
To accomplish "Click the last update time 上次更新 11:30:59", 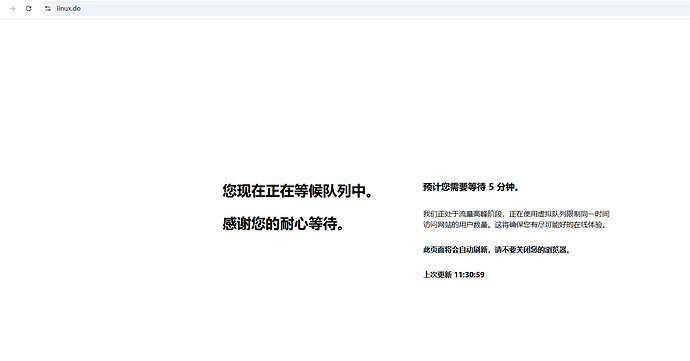I will [454, 275].
